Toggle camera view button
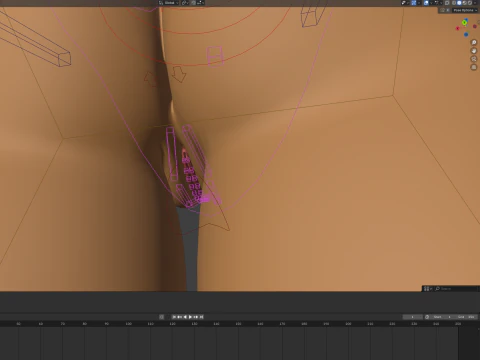 click(x=474, y=59)
